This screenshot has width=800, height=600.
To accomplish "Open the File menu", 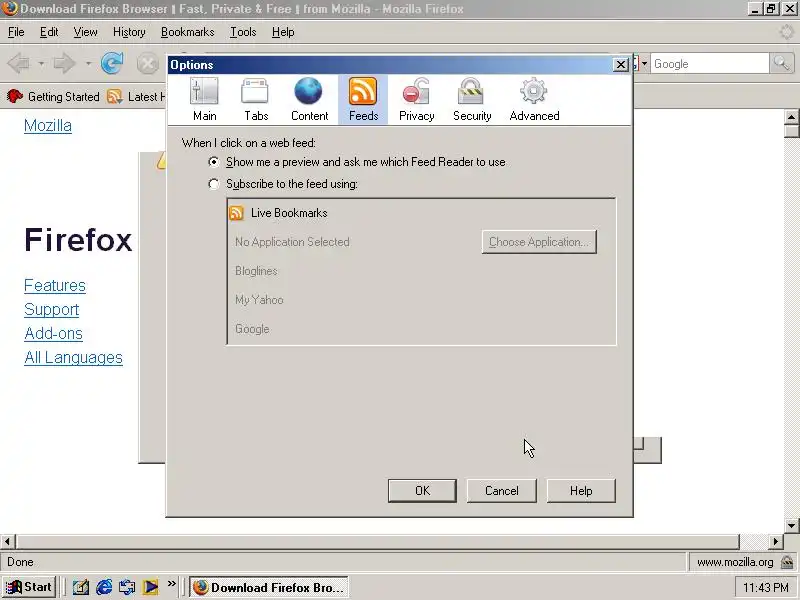I will point(16,32).
